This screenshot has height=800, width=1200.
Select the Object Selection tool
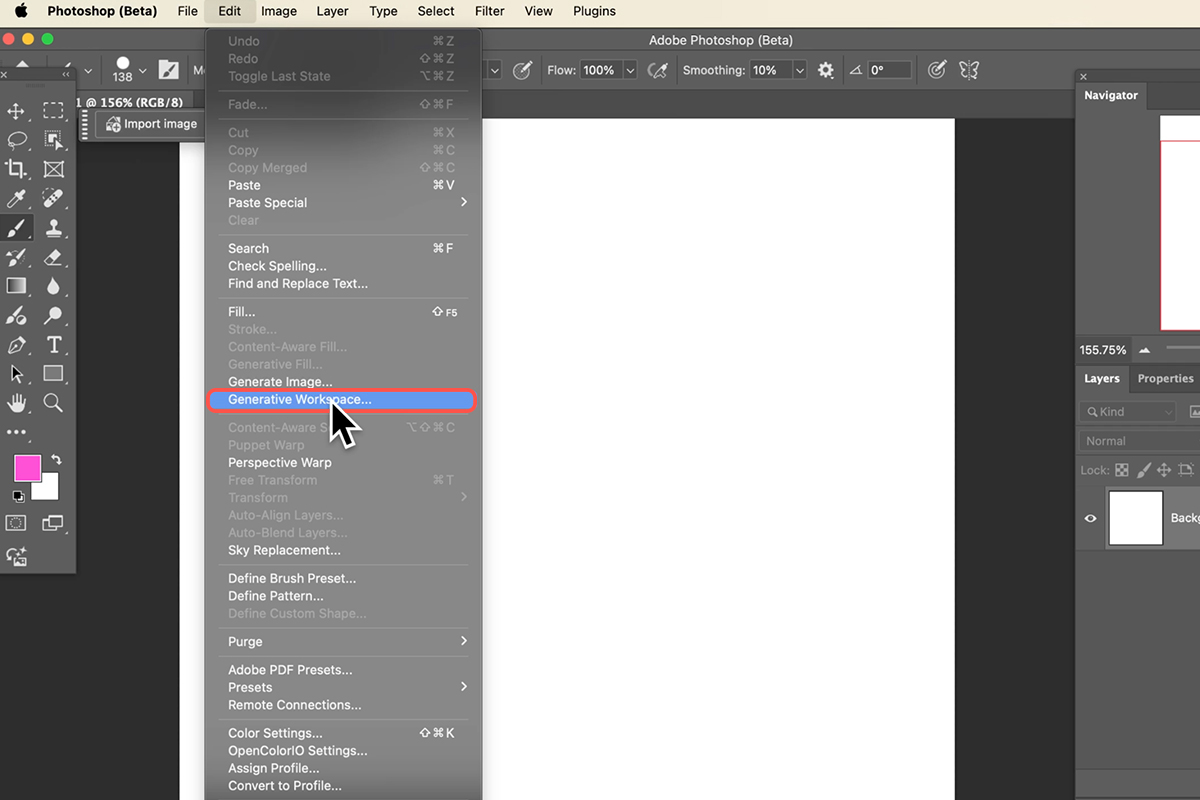[x=54, y=140]
